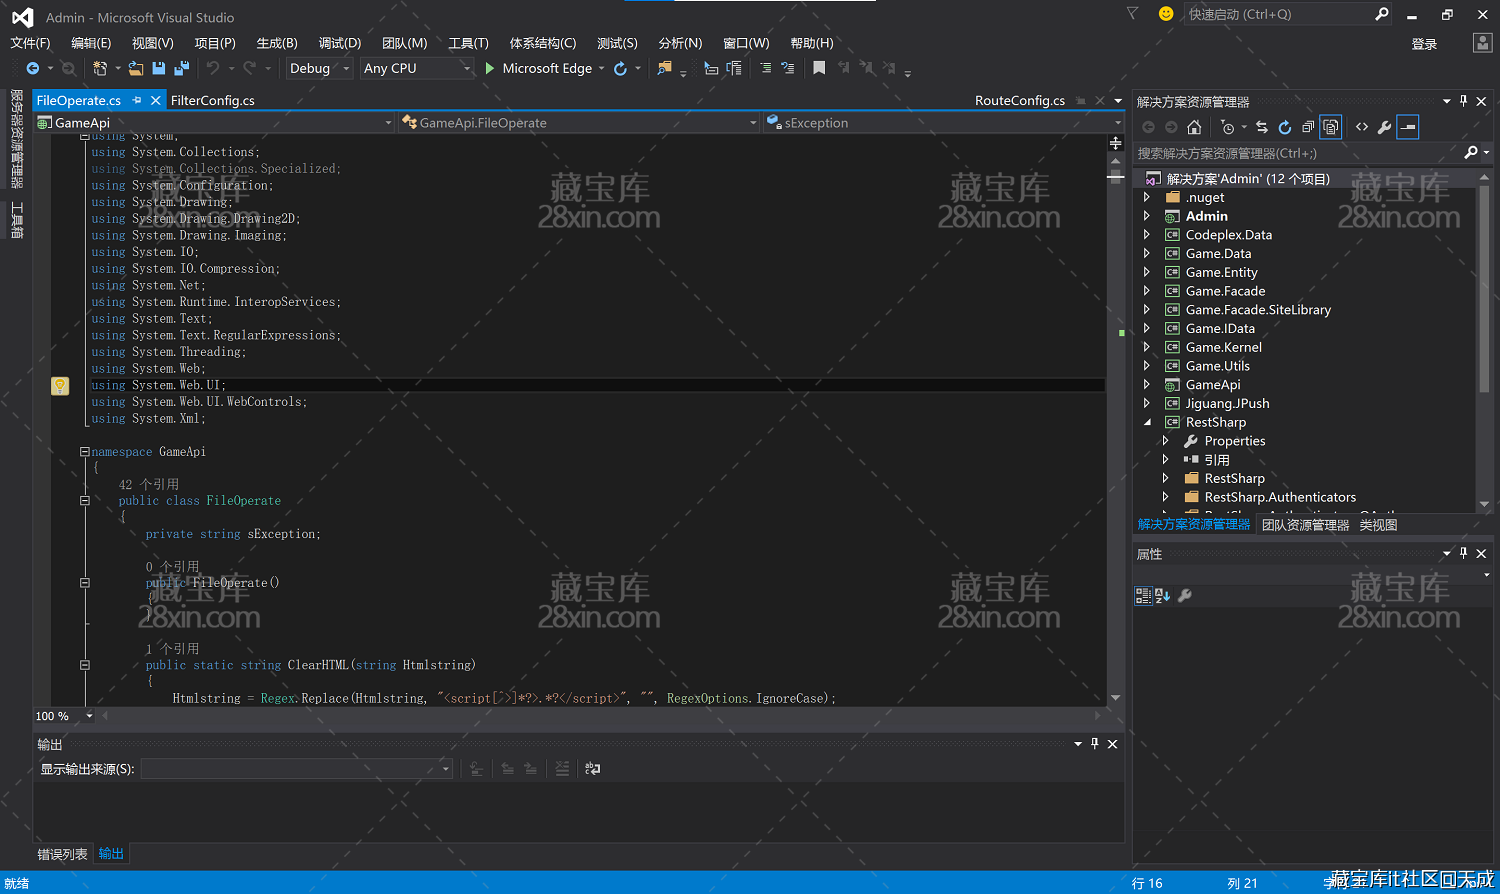Click the lightbulb quick actions icon in editor
Viewport: 1500px width, 894px height.
point(60,386)
